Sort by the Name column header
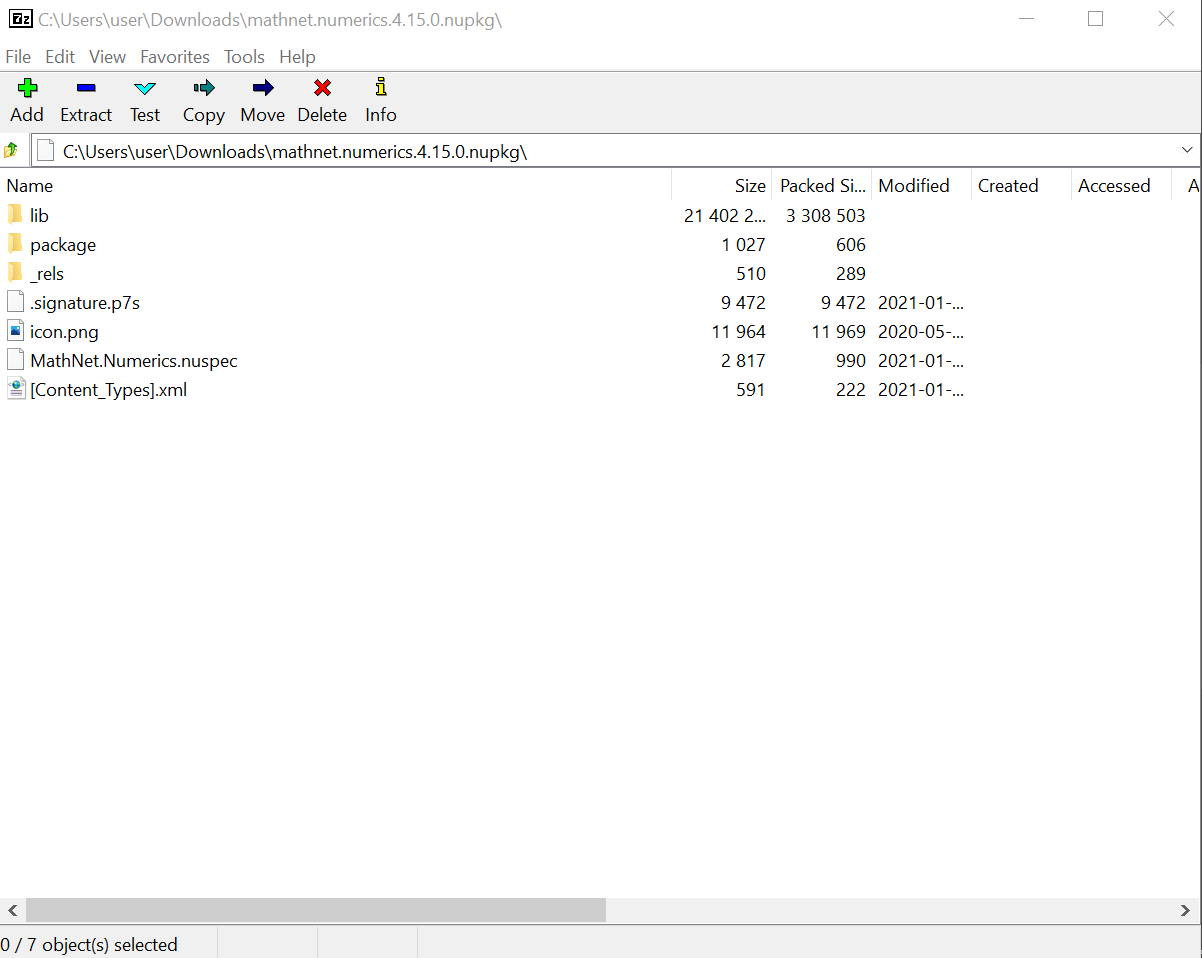1202x958 pixels. pos(336,186)
